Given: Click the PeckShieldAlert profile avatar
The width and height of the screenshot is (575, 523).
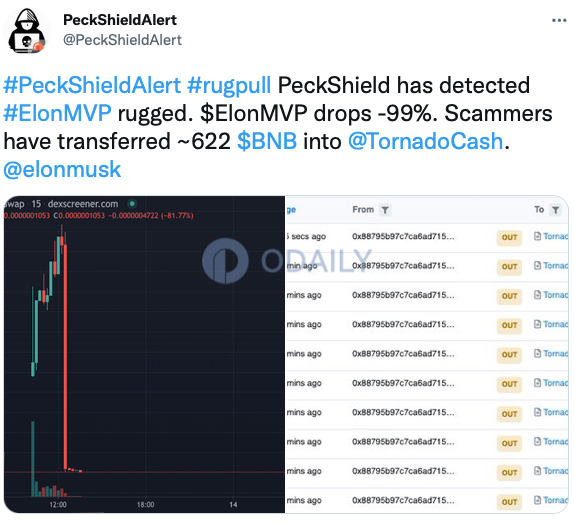Looking at the screenshot, I should 26,31.
